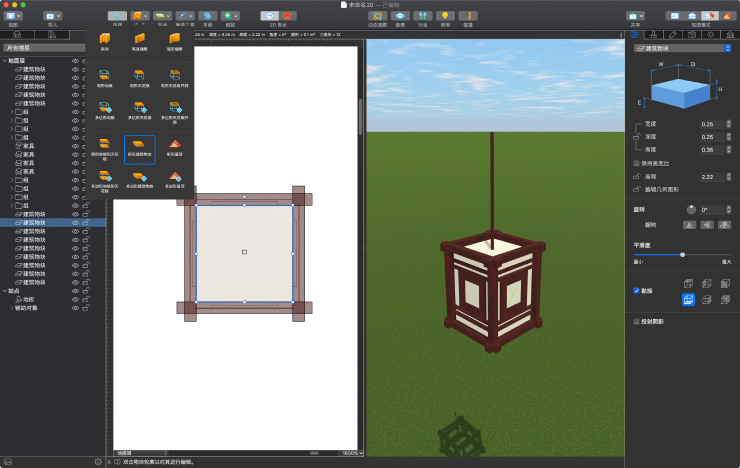The image size is (740, 468).
Task: Pick the polygonal ceiling tool in popup
Action: 140,111
